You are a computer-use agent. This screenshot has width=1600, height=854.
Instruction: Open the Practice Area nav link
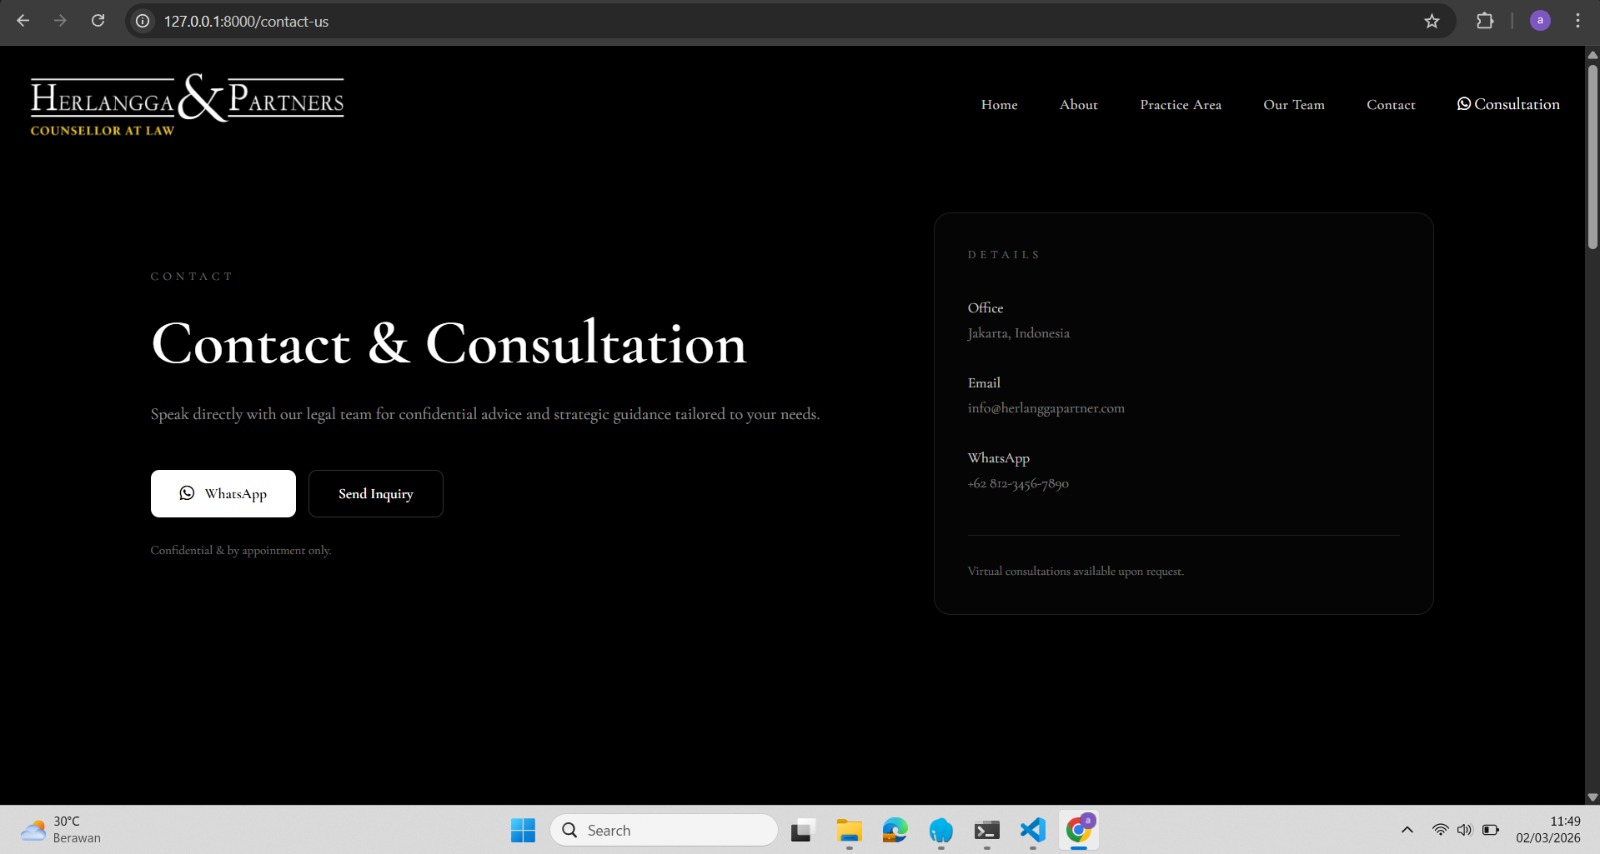(x=1180, y=105)
